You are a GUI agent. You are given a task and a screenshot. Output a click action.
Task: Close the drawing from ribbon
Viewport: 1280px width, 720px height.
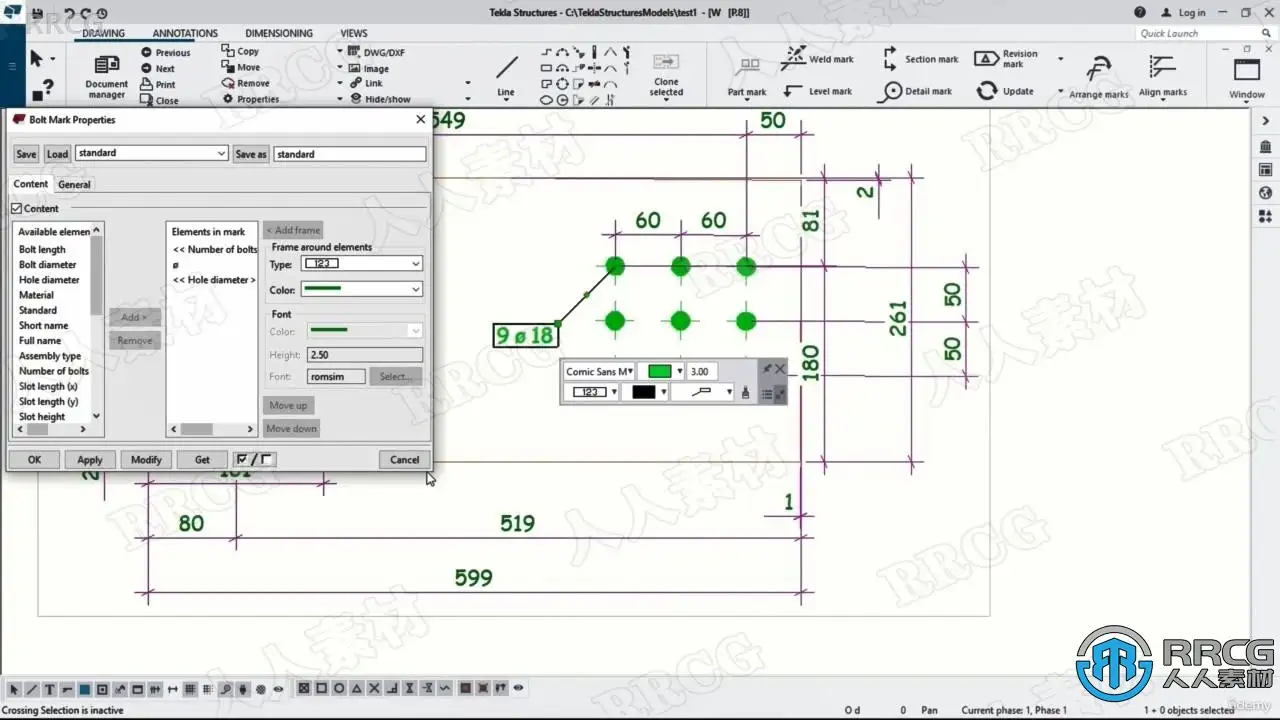tap(159, 101)
